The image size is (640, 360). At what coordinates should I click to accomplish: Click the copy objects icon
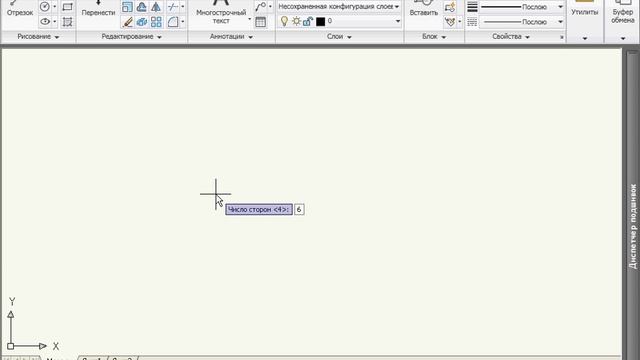click(x=142, y=22)
